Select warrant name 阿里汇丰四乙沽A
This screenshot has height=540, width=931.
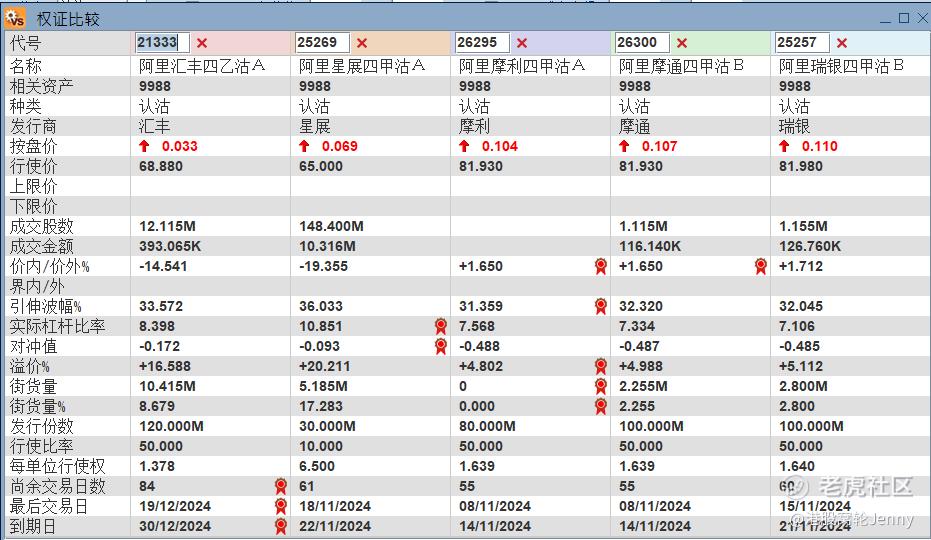[202, 66]
